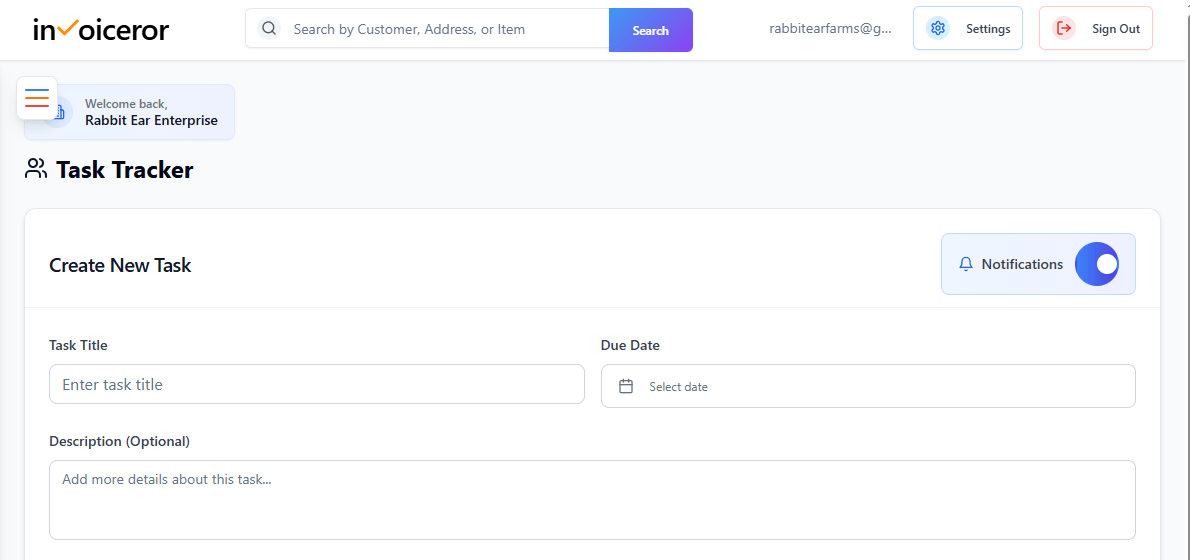Image resolution: width=1190 pixels, height=560 pixels.
Task: Click the Sign Out button label
Action: [x=1115, y=29]
